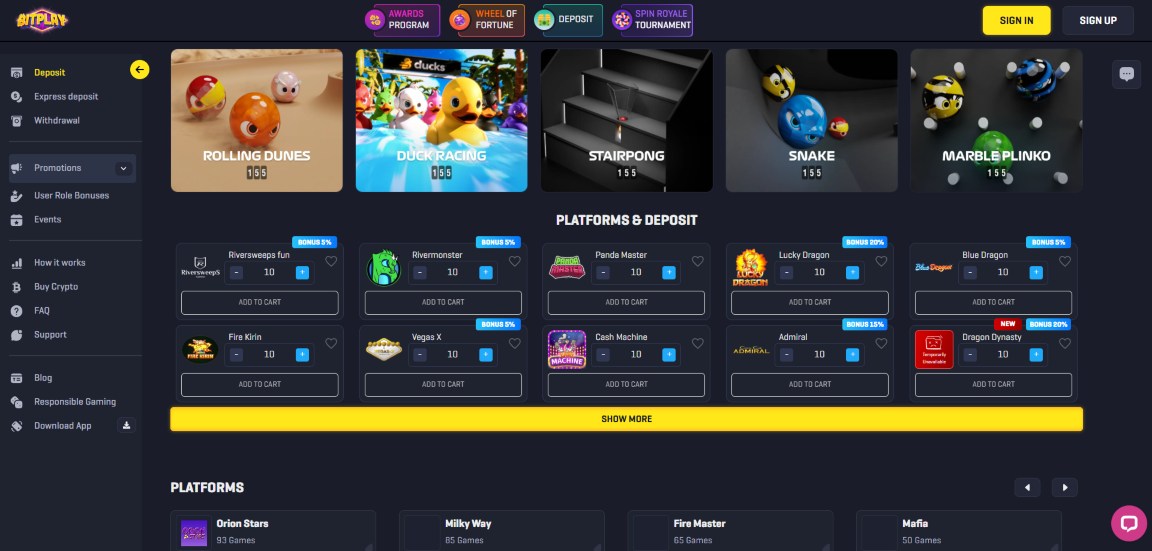This screenshot has height=551, width=1152.
Task: Open Wheel of Fortune top menu item
Action: tap(487, 20)
